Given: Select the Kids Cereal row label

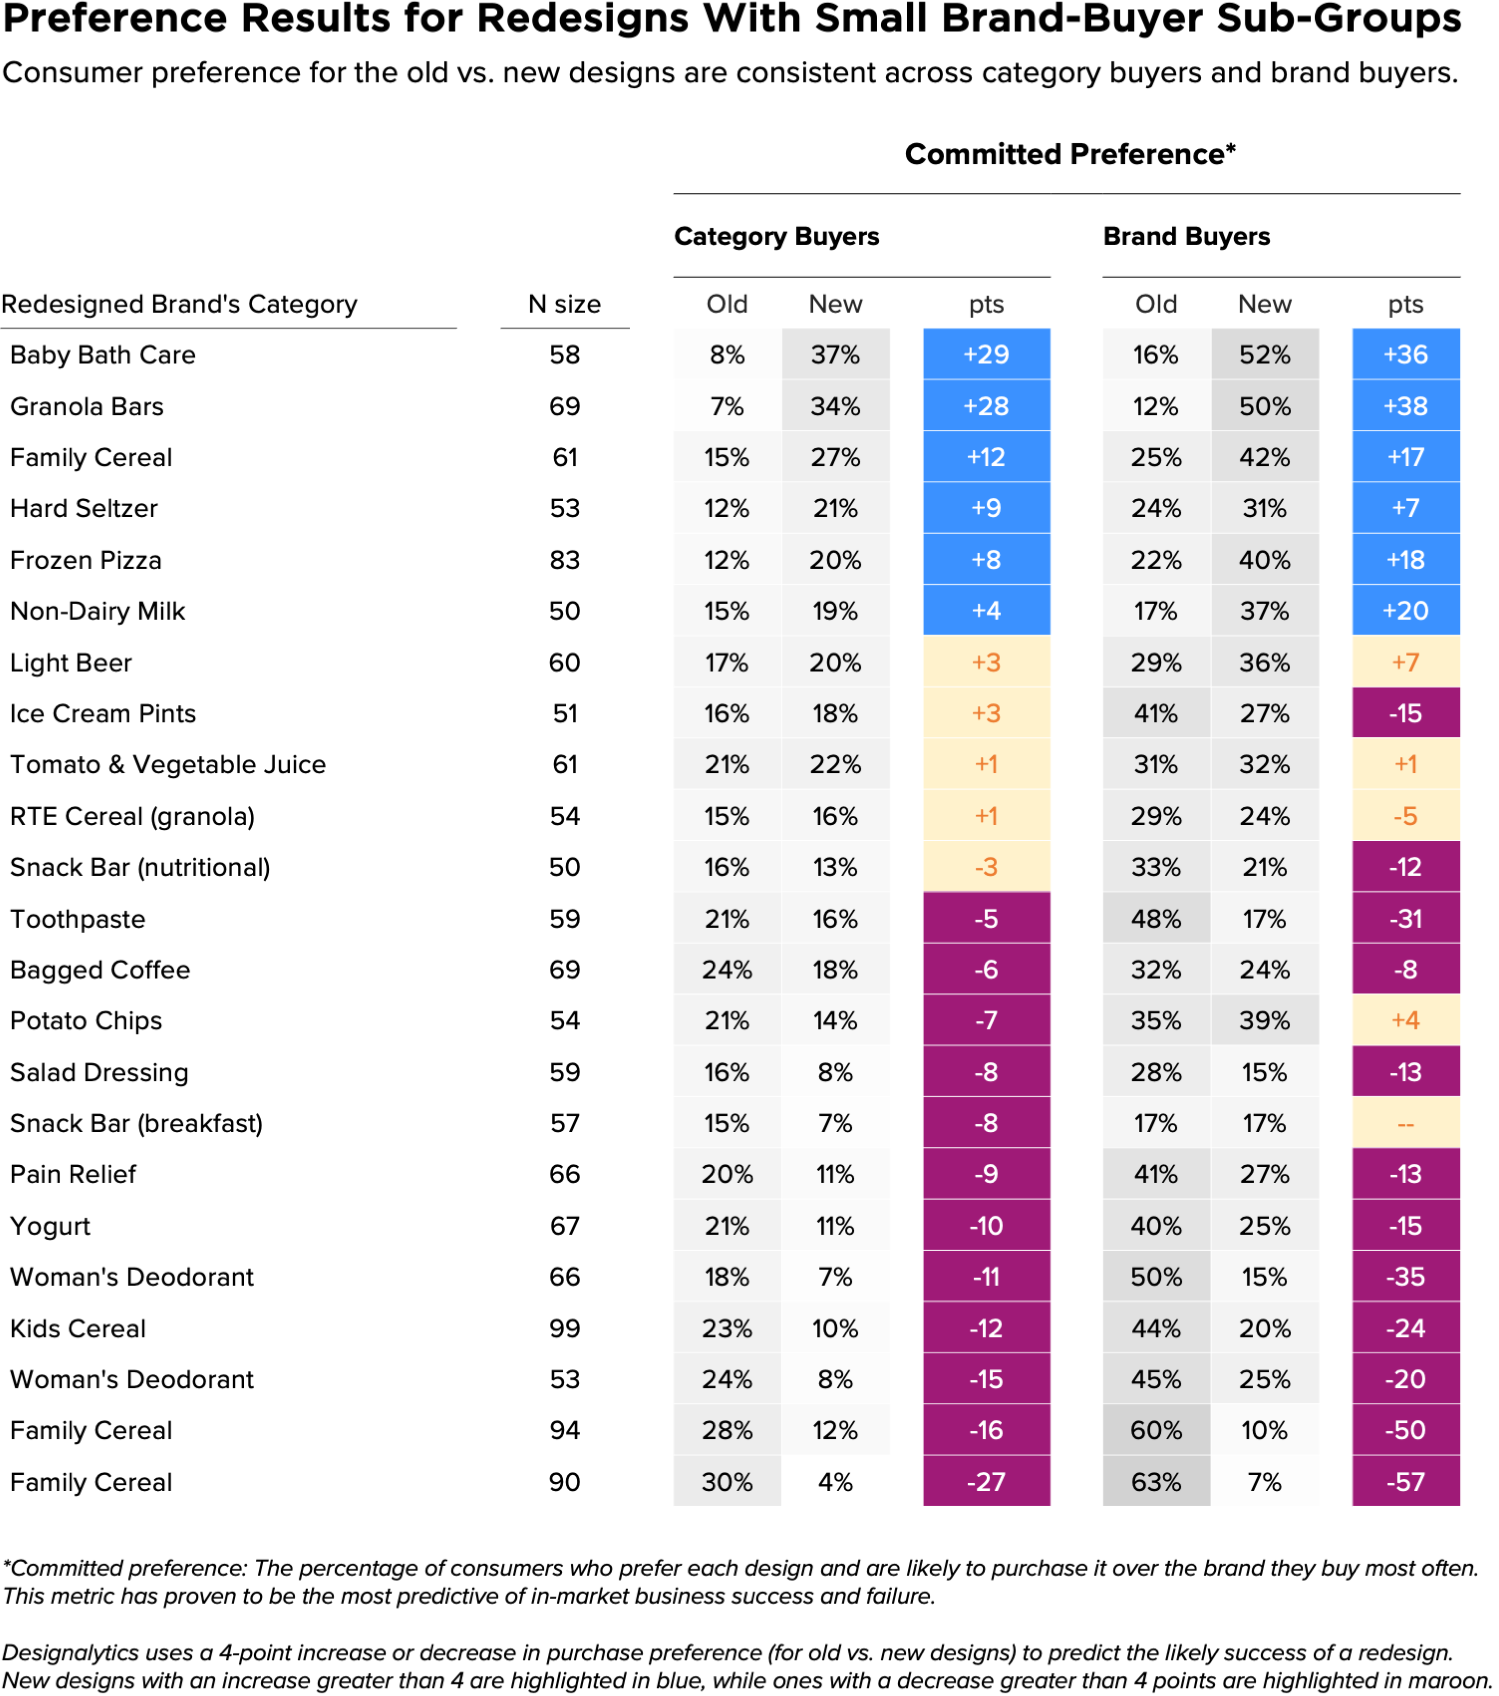Looking at the screenshot, I should (78, 1328).
